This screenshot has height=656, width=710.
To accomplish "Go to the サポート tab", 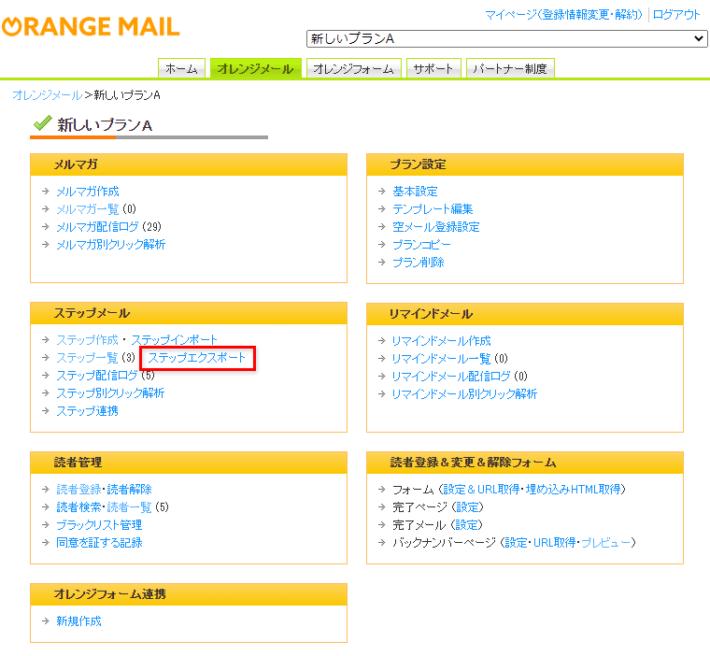I will click(433, 69).
